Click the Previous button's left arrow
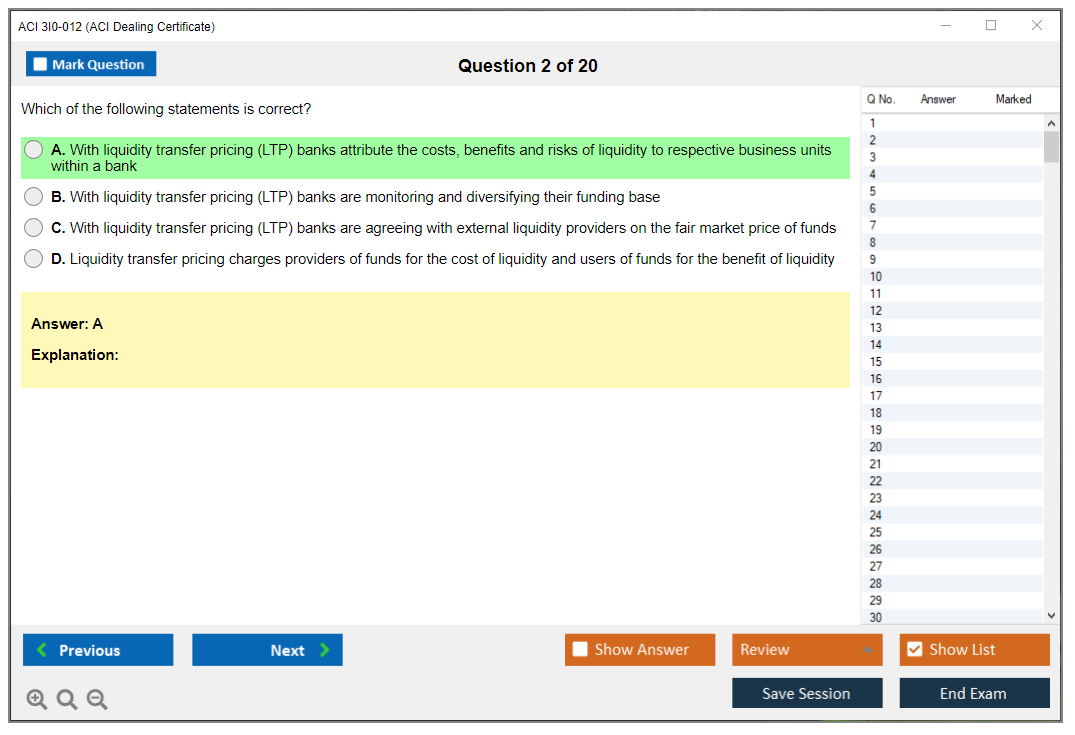 pyautogui.click(x=42, y=650)
